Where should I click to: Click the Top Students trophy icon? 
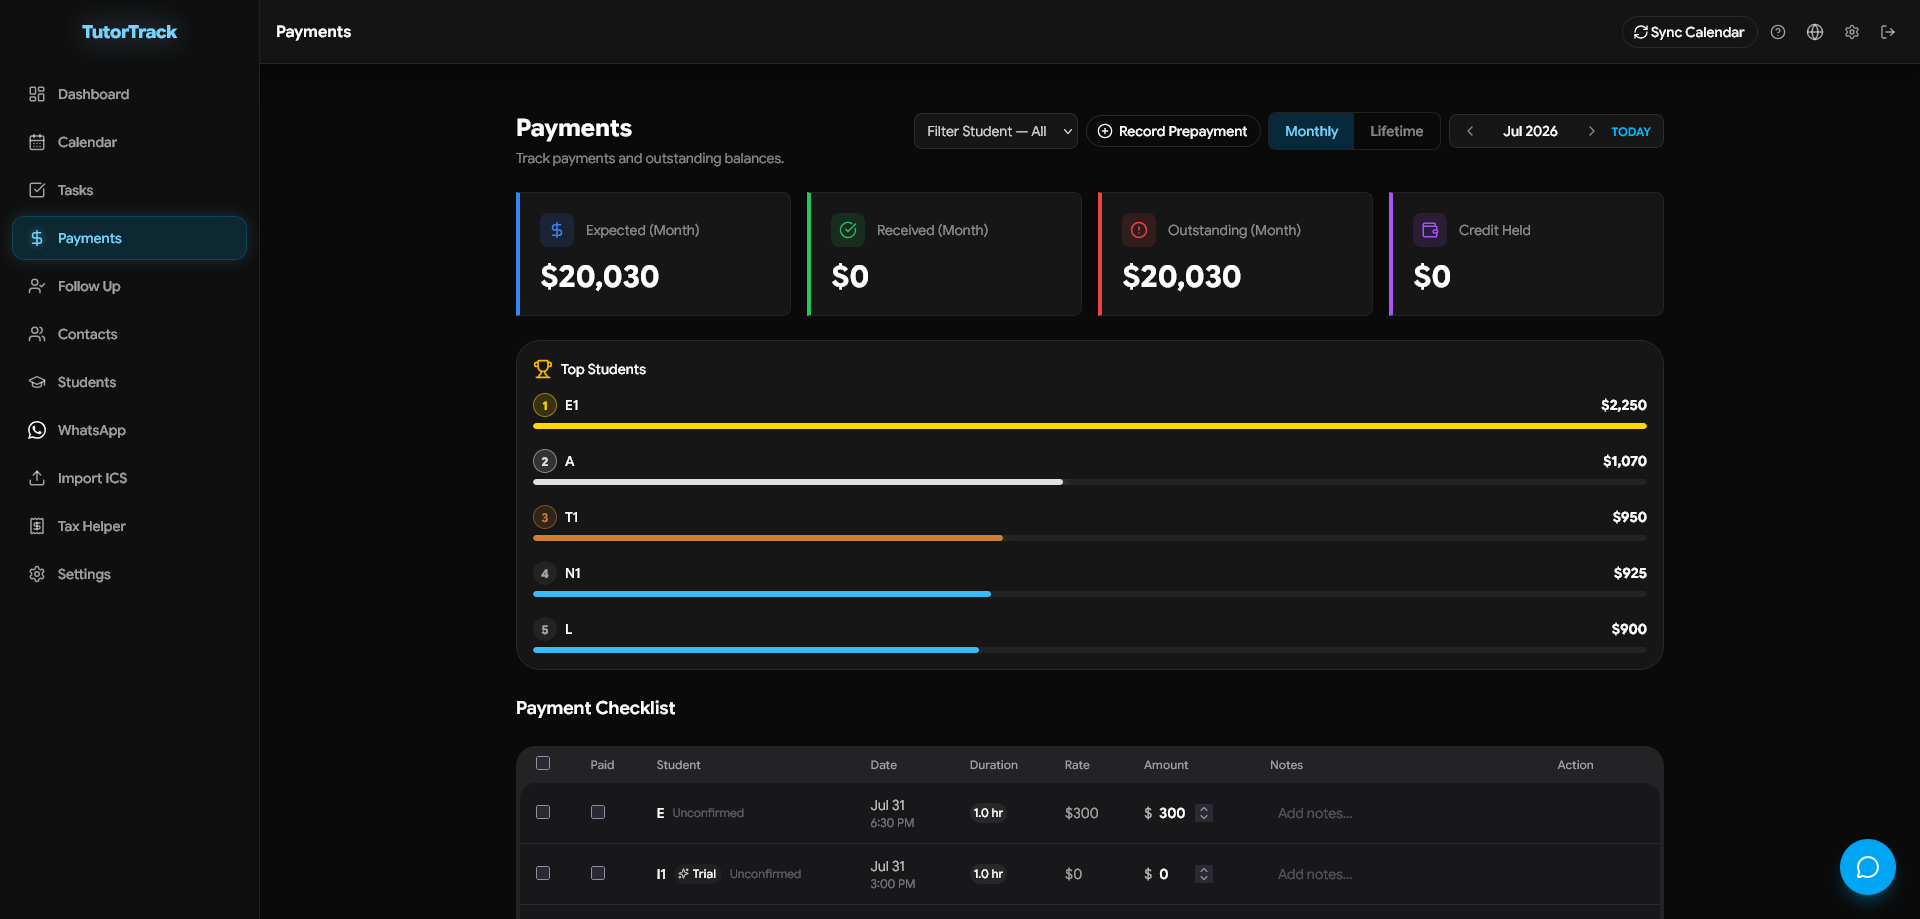pyautogui.click(x=543, y=369)
